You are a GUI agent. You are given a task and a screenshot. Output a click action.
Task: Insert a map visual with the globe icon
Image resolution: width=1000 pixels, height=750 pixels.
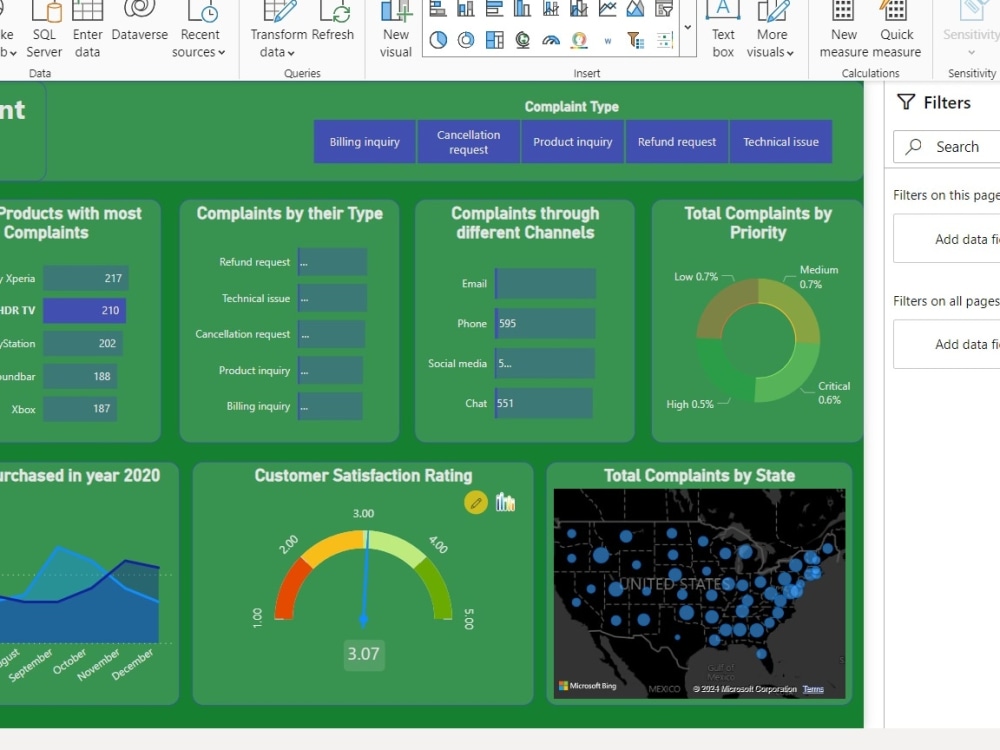pyautogui.click(x=521, y=40)
